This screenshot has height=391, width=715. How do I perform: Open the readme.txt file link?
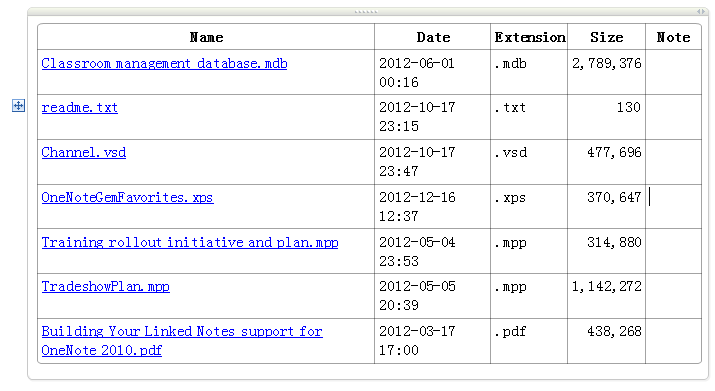(x=79, y=108)
